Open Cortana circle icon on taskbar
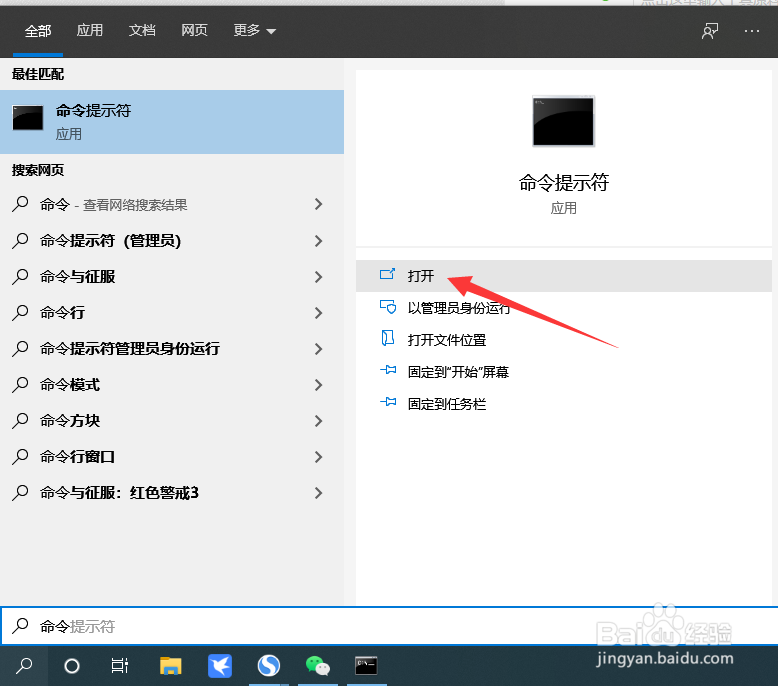Viewport: 778px width, 686px height. point(72,666)
